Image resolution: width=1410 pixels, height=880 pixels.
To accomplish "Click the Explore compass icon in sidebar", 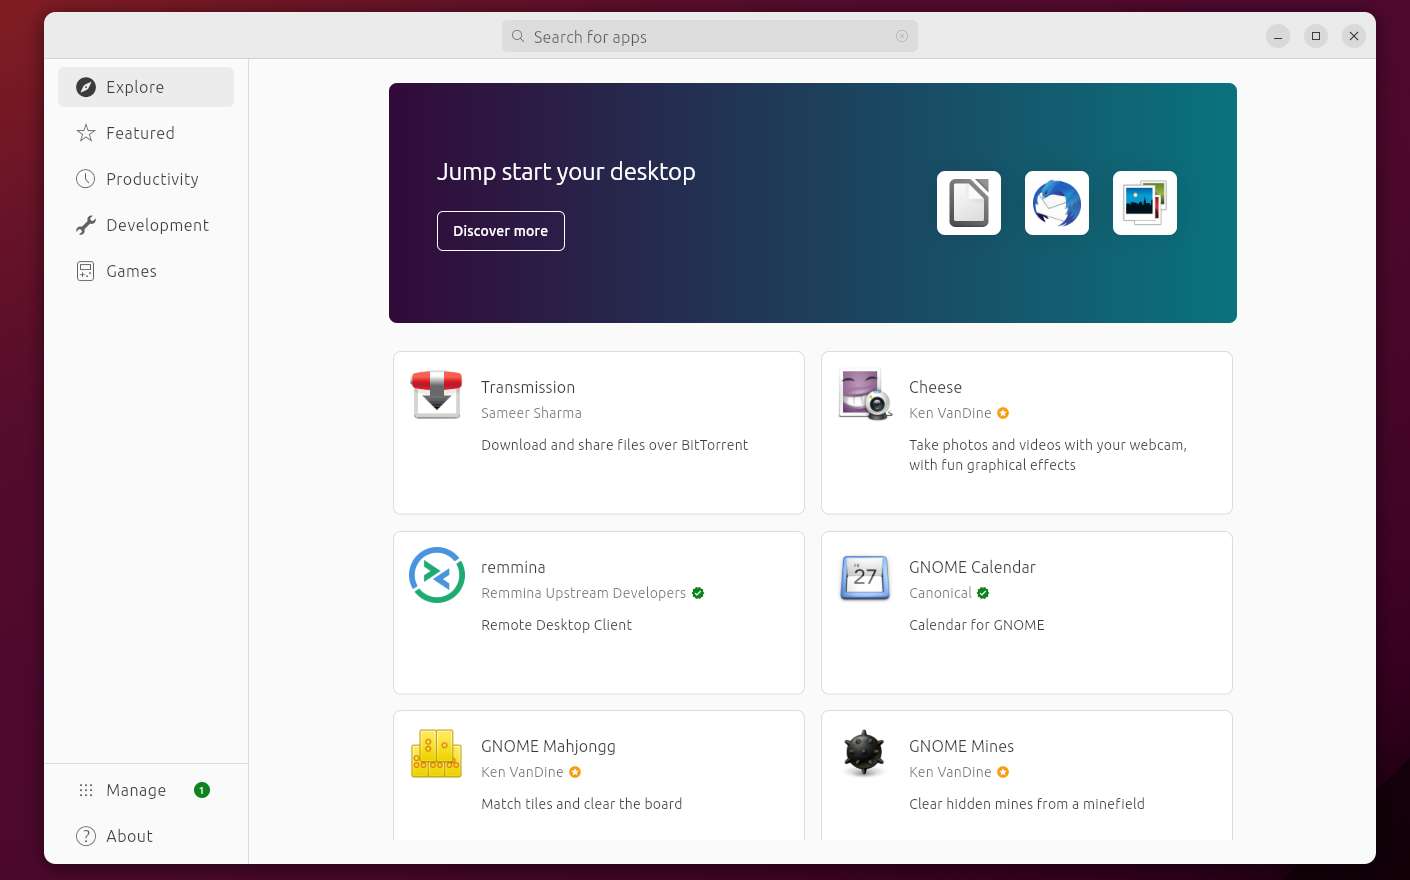I will point(86,87).
